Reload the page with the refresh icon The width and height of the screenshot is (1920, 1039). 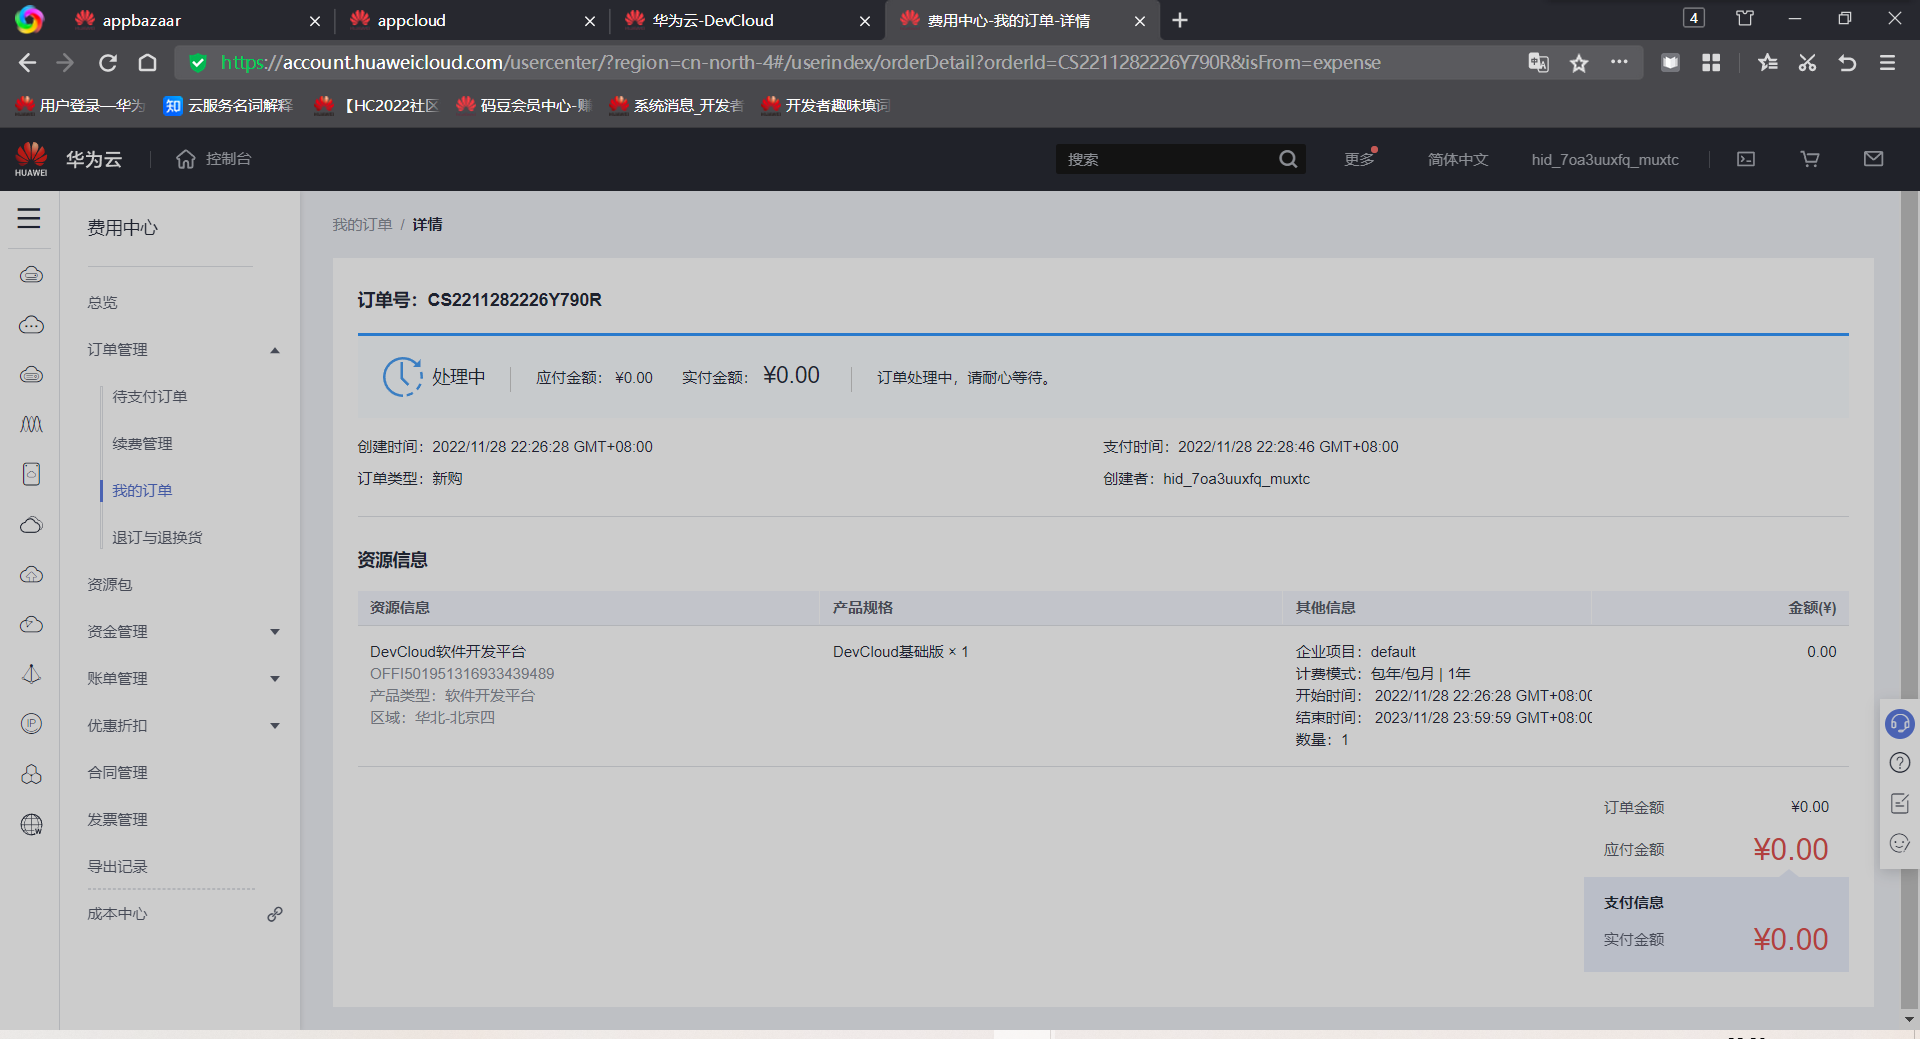(108, 63)
